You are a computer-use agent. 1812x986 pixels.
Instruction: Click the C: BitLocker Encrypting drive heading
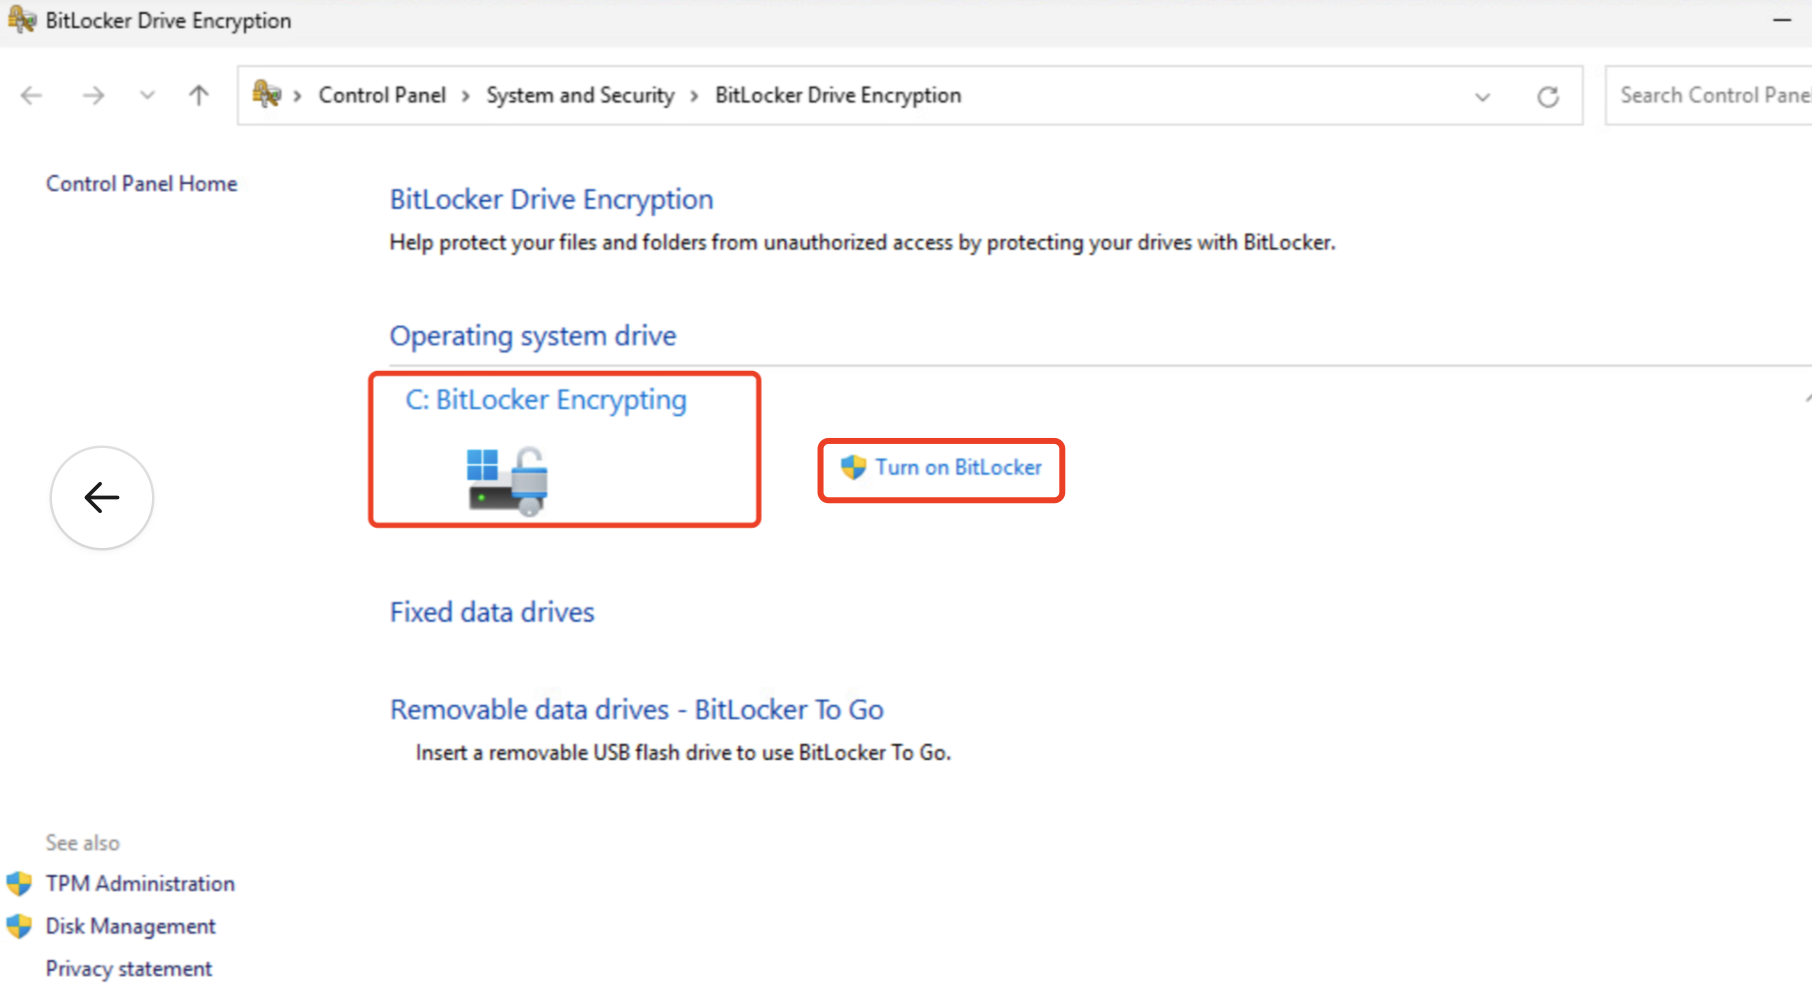(x=546, y=400)
